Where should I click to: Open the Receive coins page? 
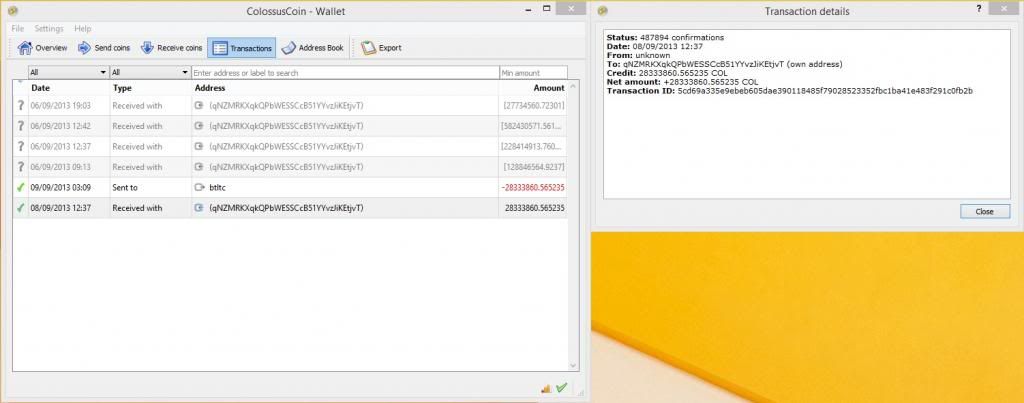(171, 48)
